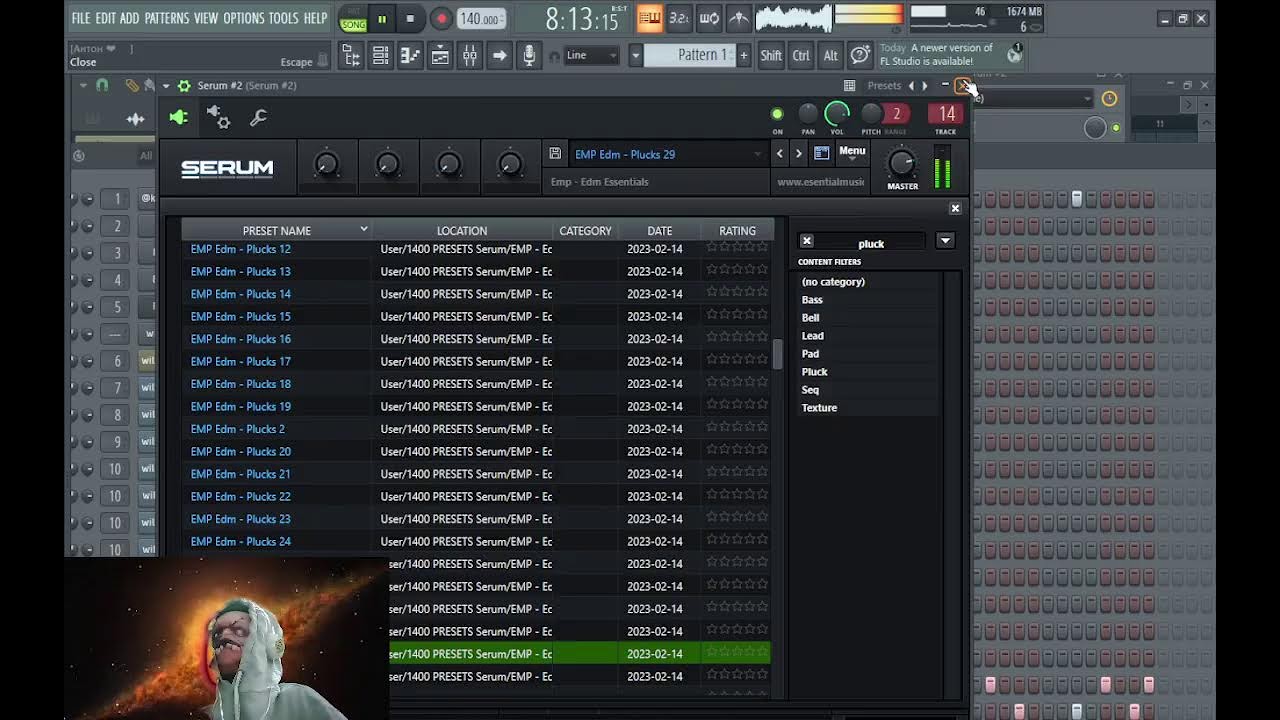Open the search options dropdown arrow
The width and height of the screenshot is (1280, 720).
point(945,241)
